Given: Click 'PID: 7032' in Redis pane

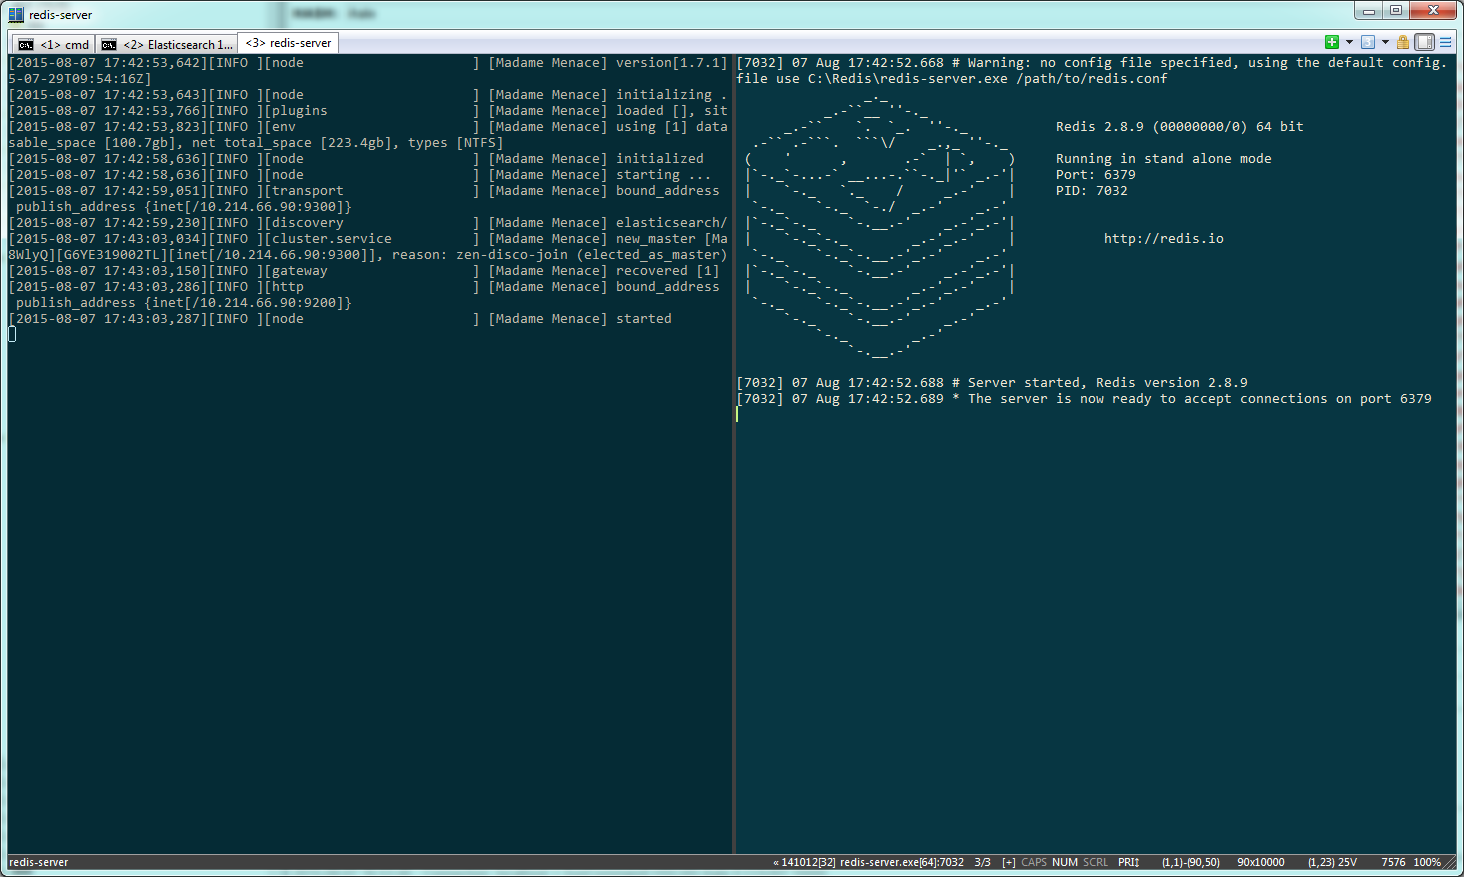Looking at the screenshot, I should (x=1092, y=191).
